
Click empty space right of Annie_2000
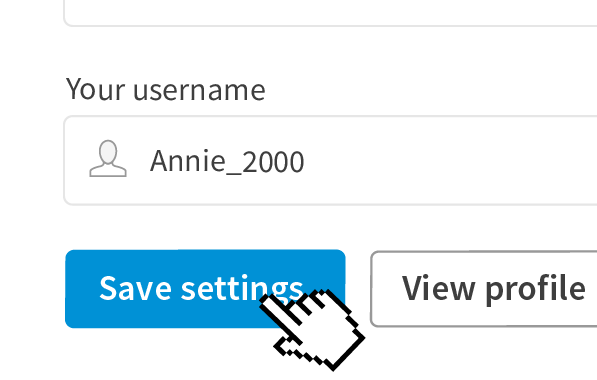449,161
